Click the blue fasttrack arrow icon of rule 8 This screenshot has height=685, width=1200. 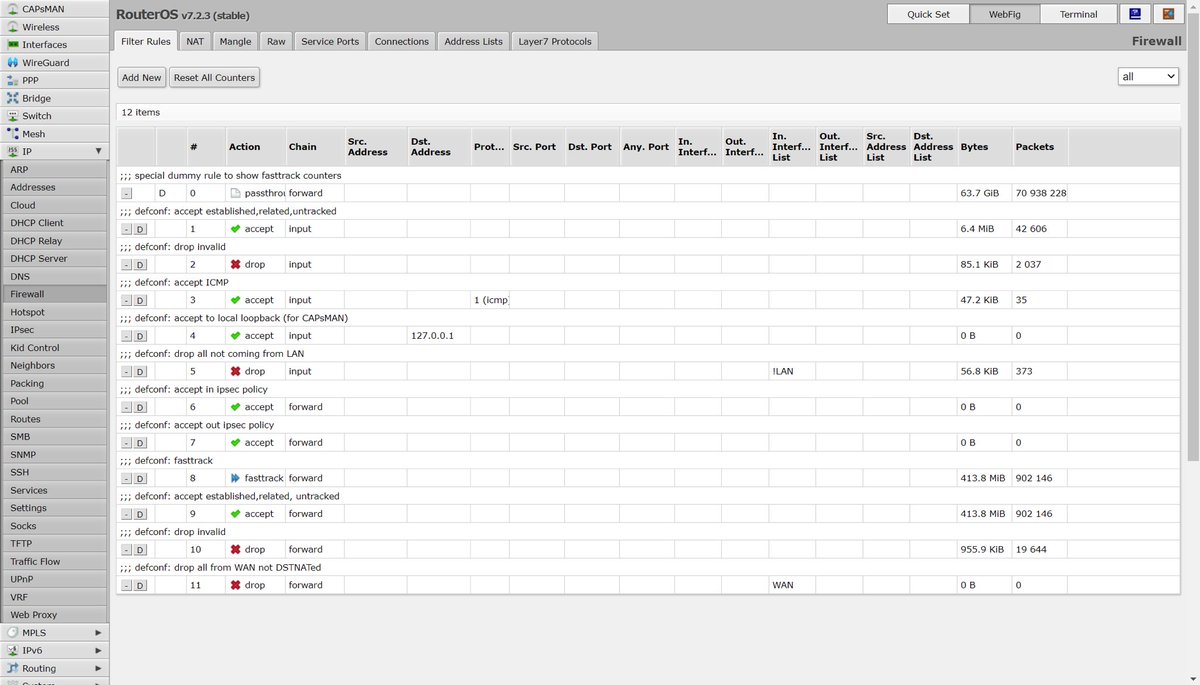tap(235, 478)
